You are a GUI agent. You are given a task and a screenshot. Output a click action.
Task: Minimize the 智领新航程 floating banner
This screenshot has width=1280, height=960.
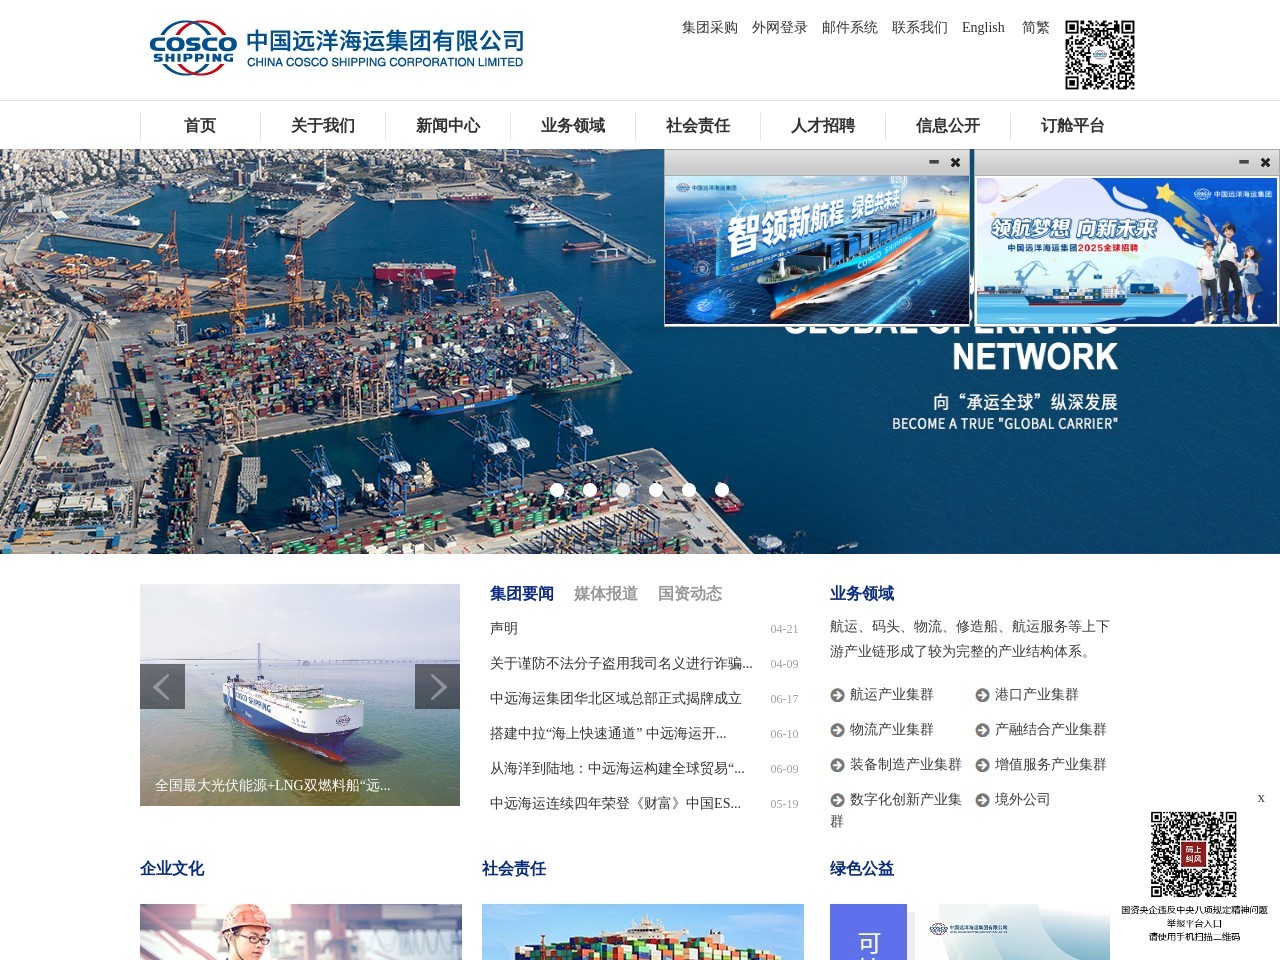pos(934,162)
